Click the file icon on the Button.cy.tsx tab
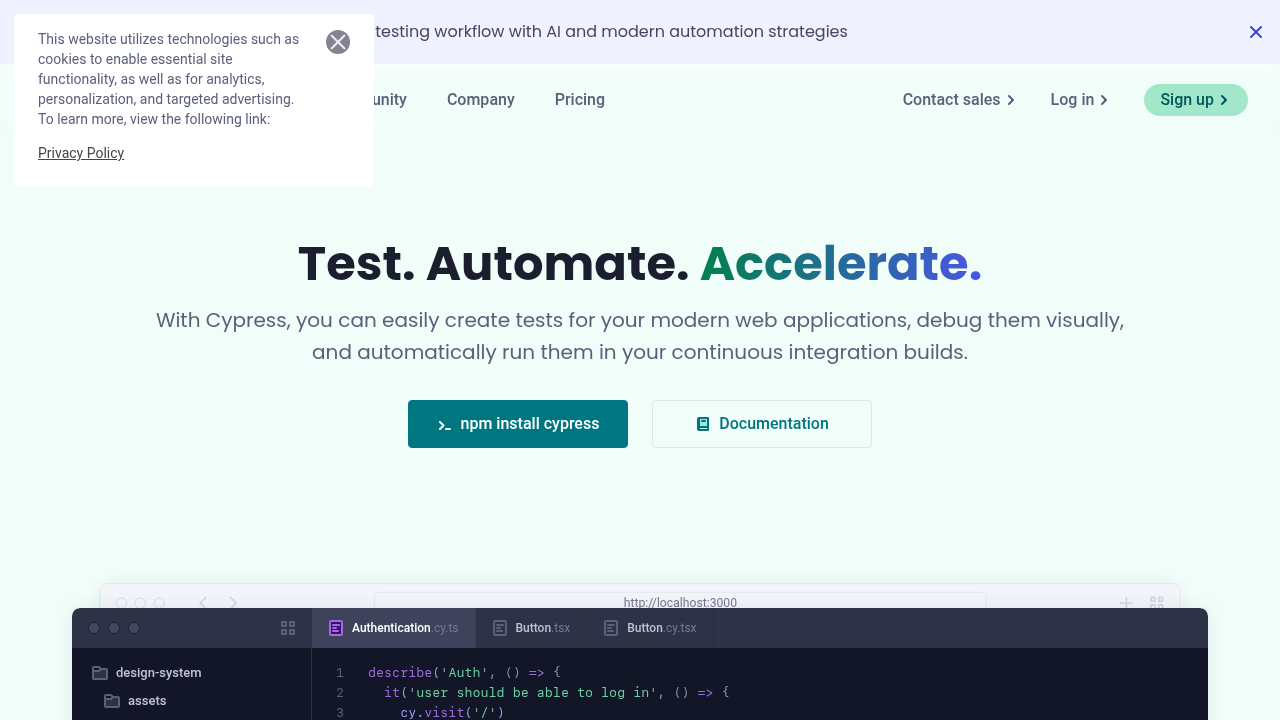Image resolution: width=1280 pixels, height=720 pixels. [610, 628]
